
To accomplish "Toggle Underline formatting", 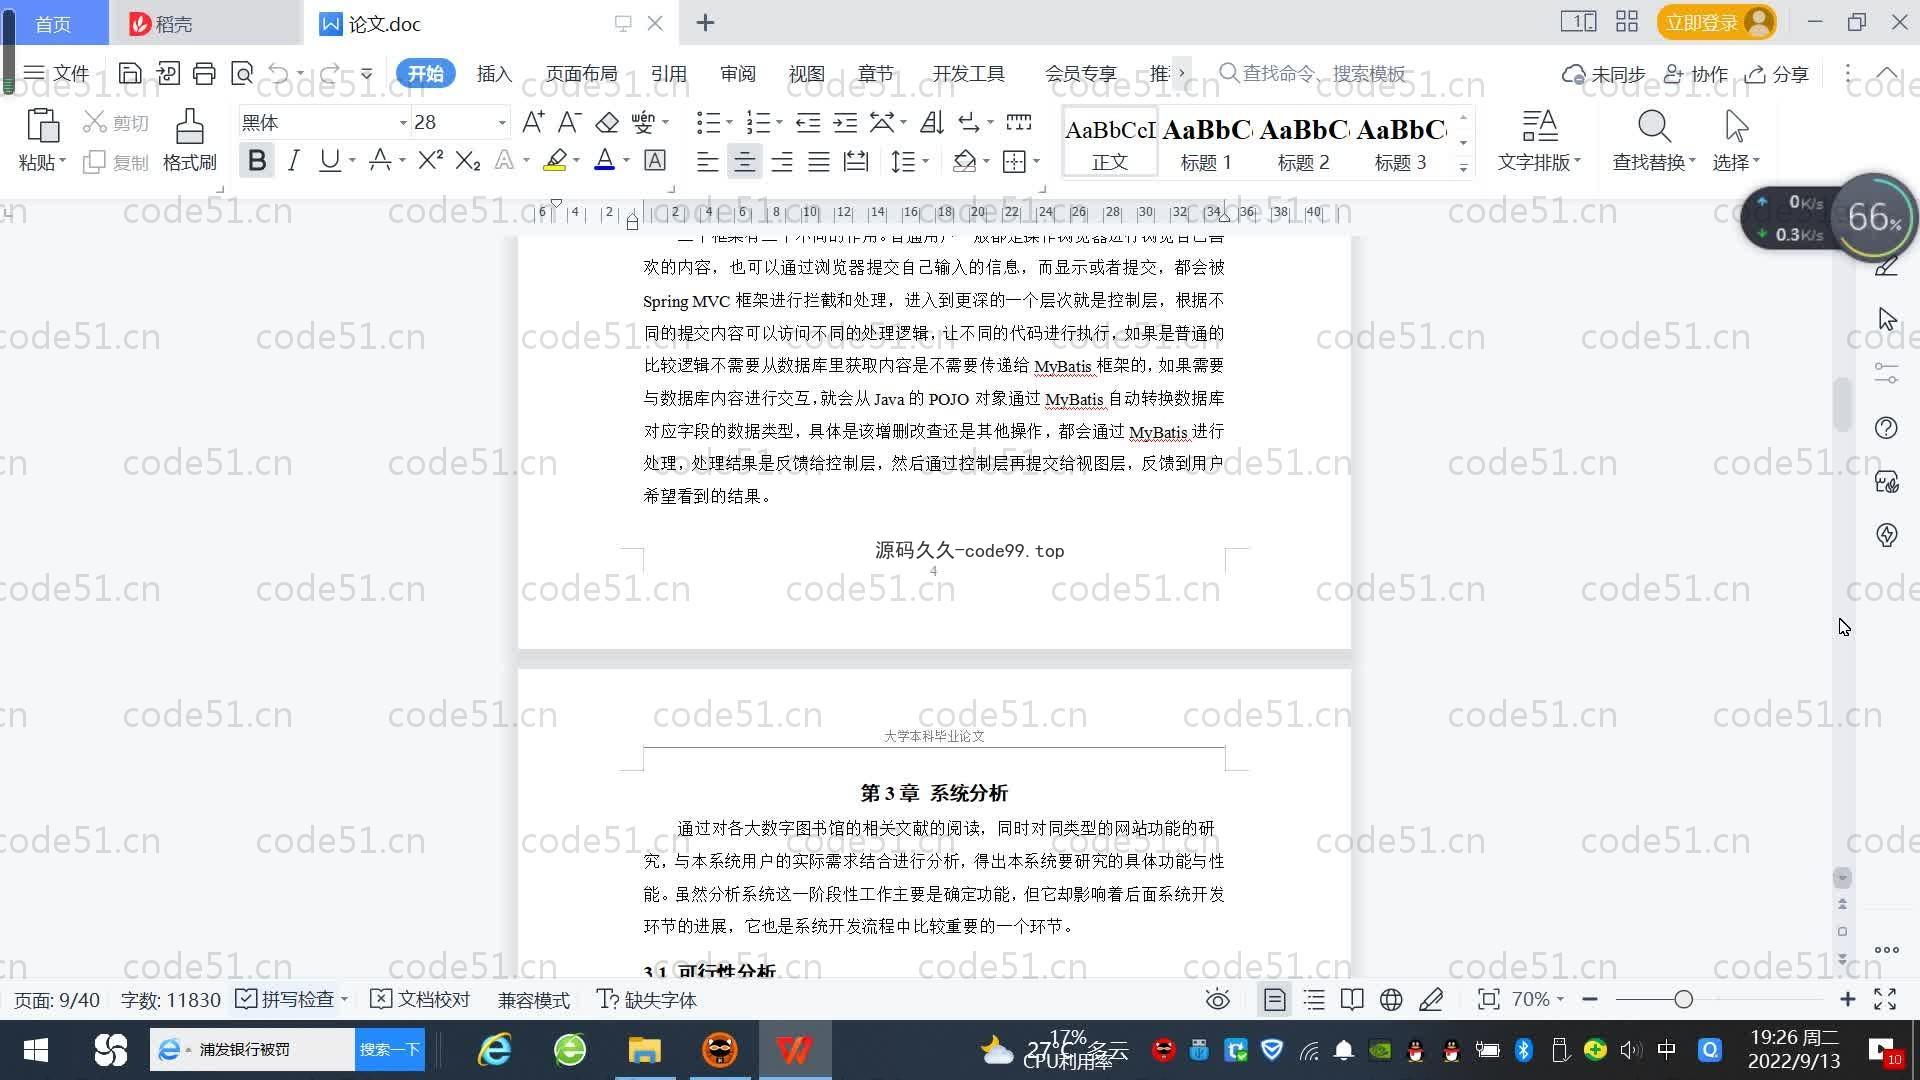I will (x=329, y=161).
